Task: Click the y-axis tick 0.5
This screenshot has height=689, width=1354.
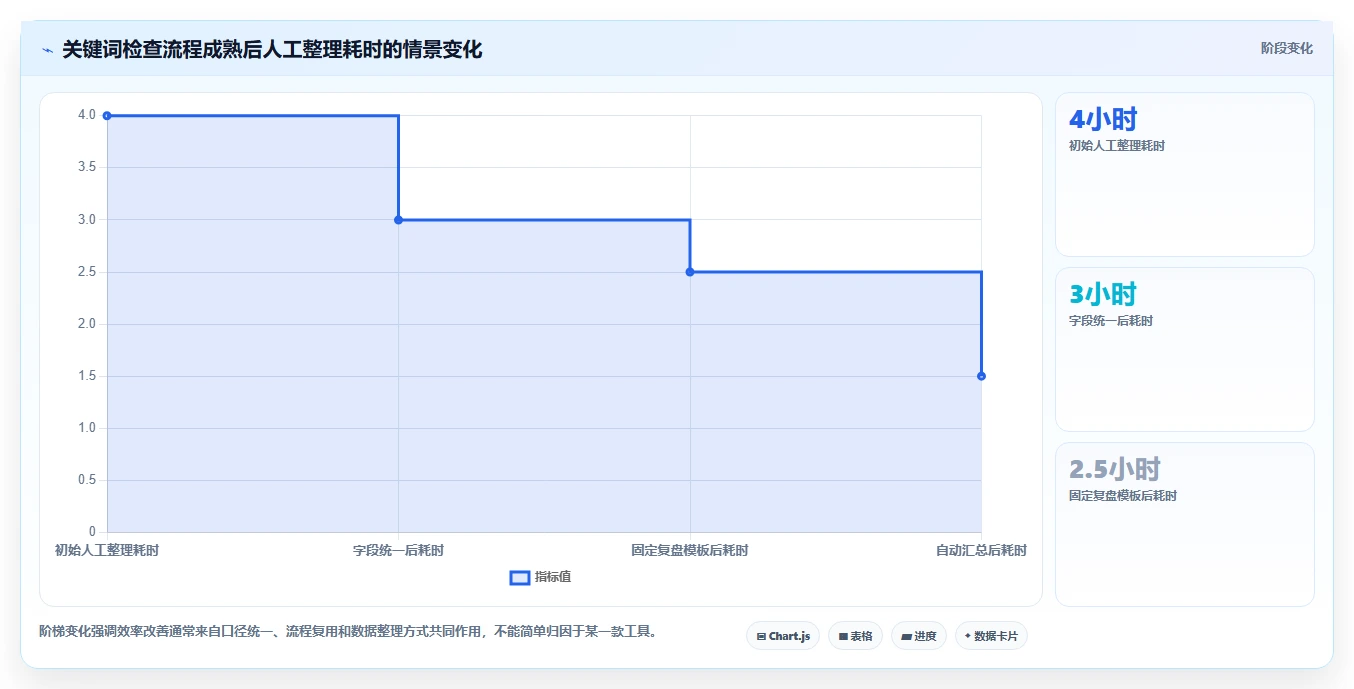Action: (87, 480)
